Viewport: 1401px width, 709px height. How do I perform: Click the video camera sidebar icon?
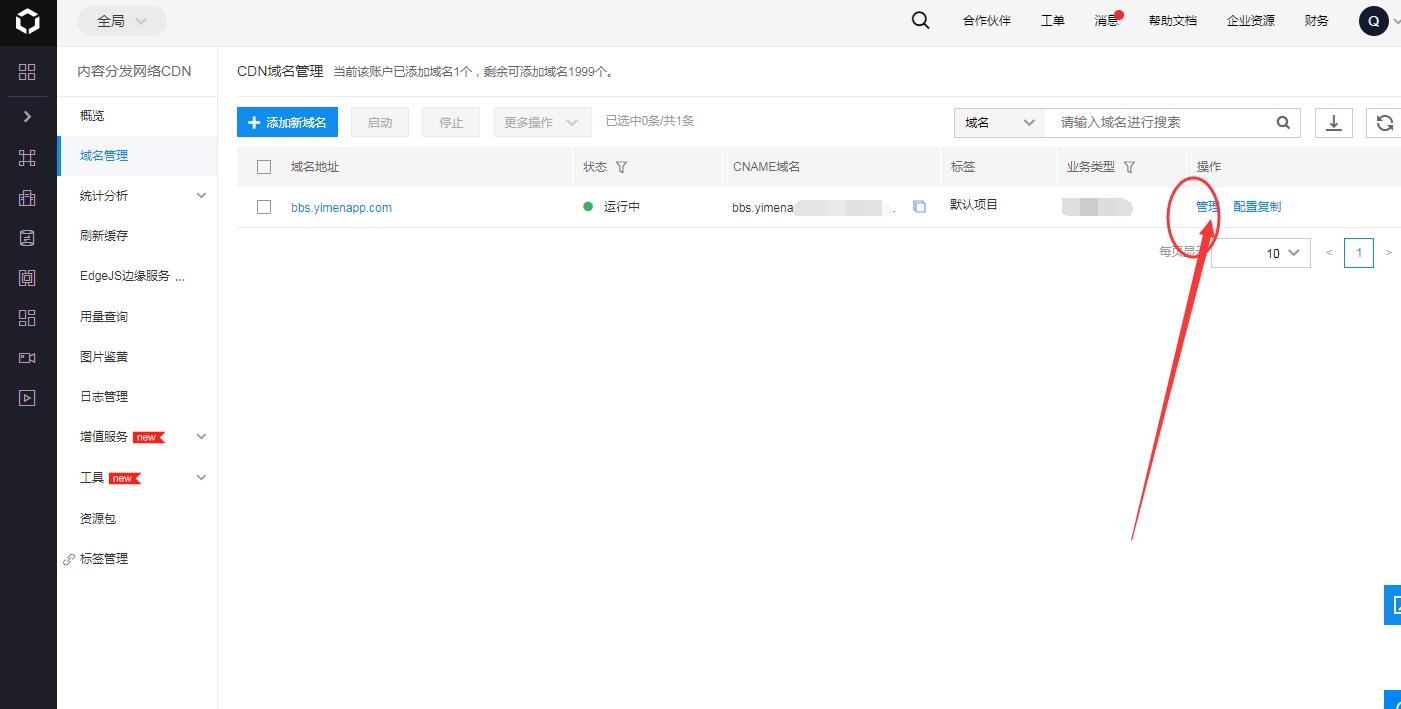(x=27, y=358)
